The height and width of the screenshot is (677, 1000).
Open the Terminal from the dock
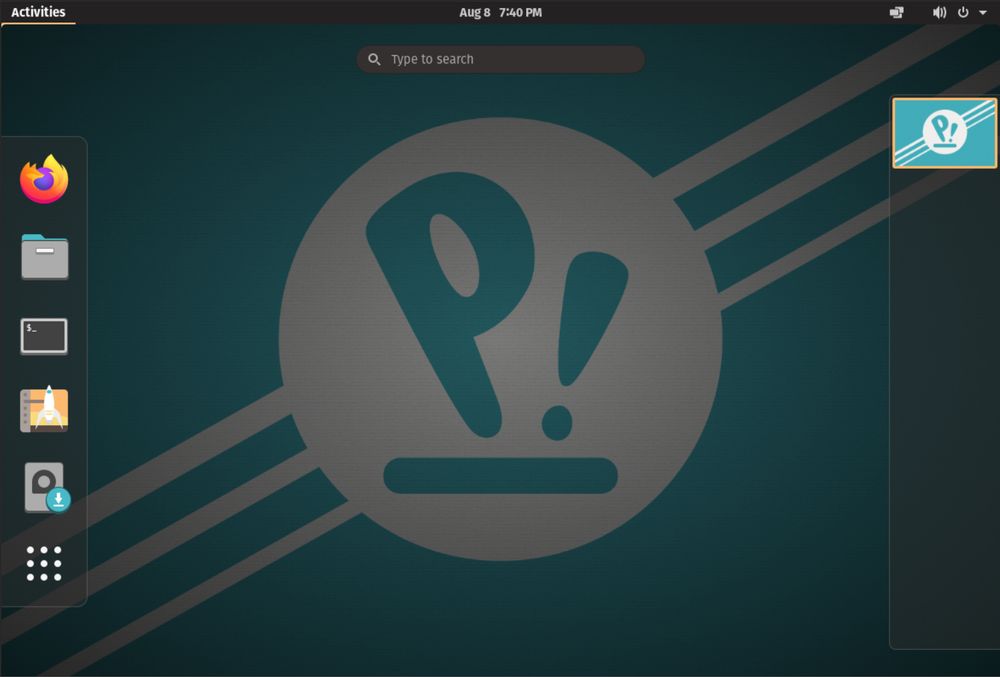(x=44, y=336)
